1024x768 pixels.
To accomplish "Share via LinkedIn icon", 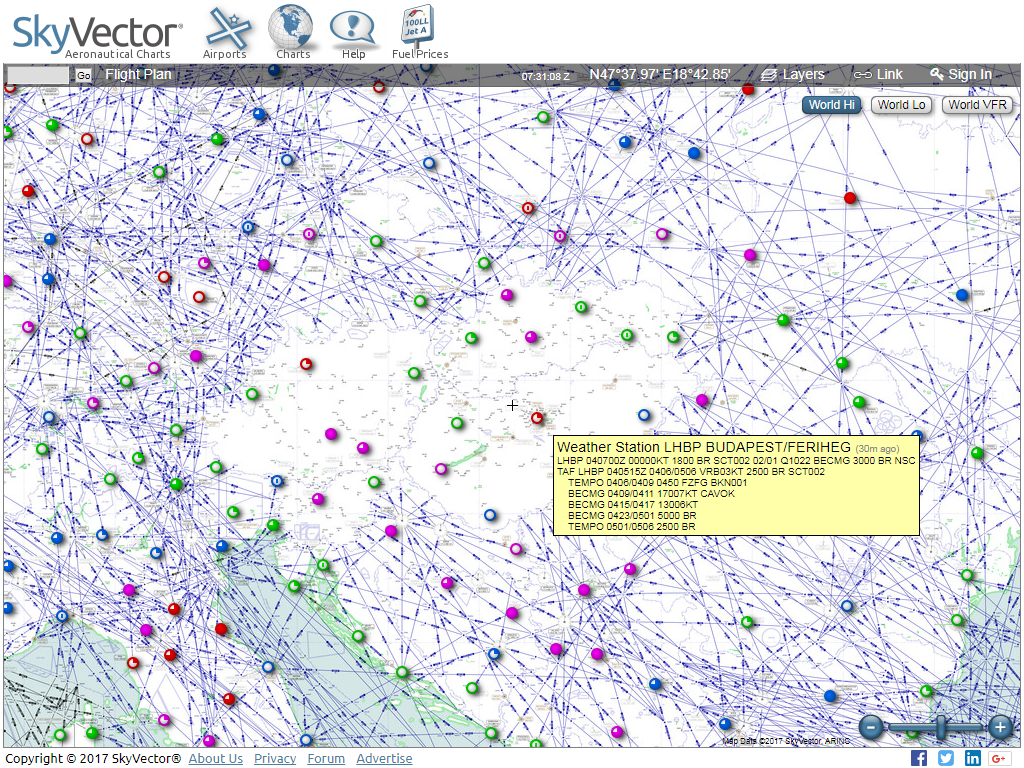I will [x=973, y=758].
